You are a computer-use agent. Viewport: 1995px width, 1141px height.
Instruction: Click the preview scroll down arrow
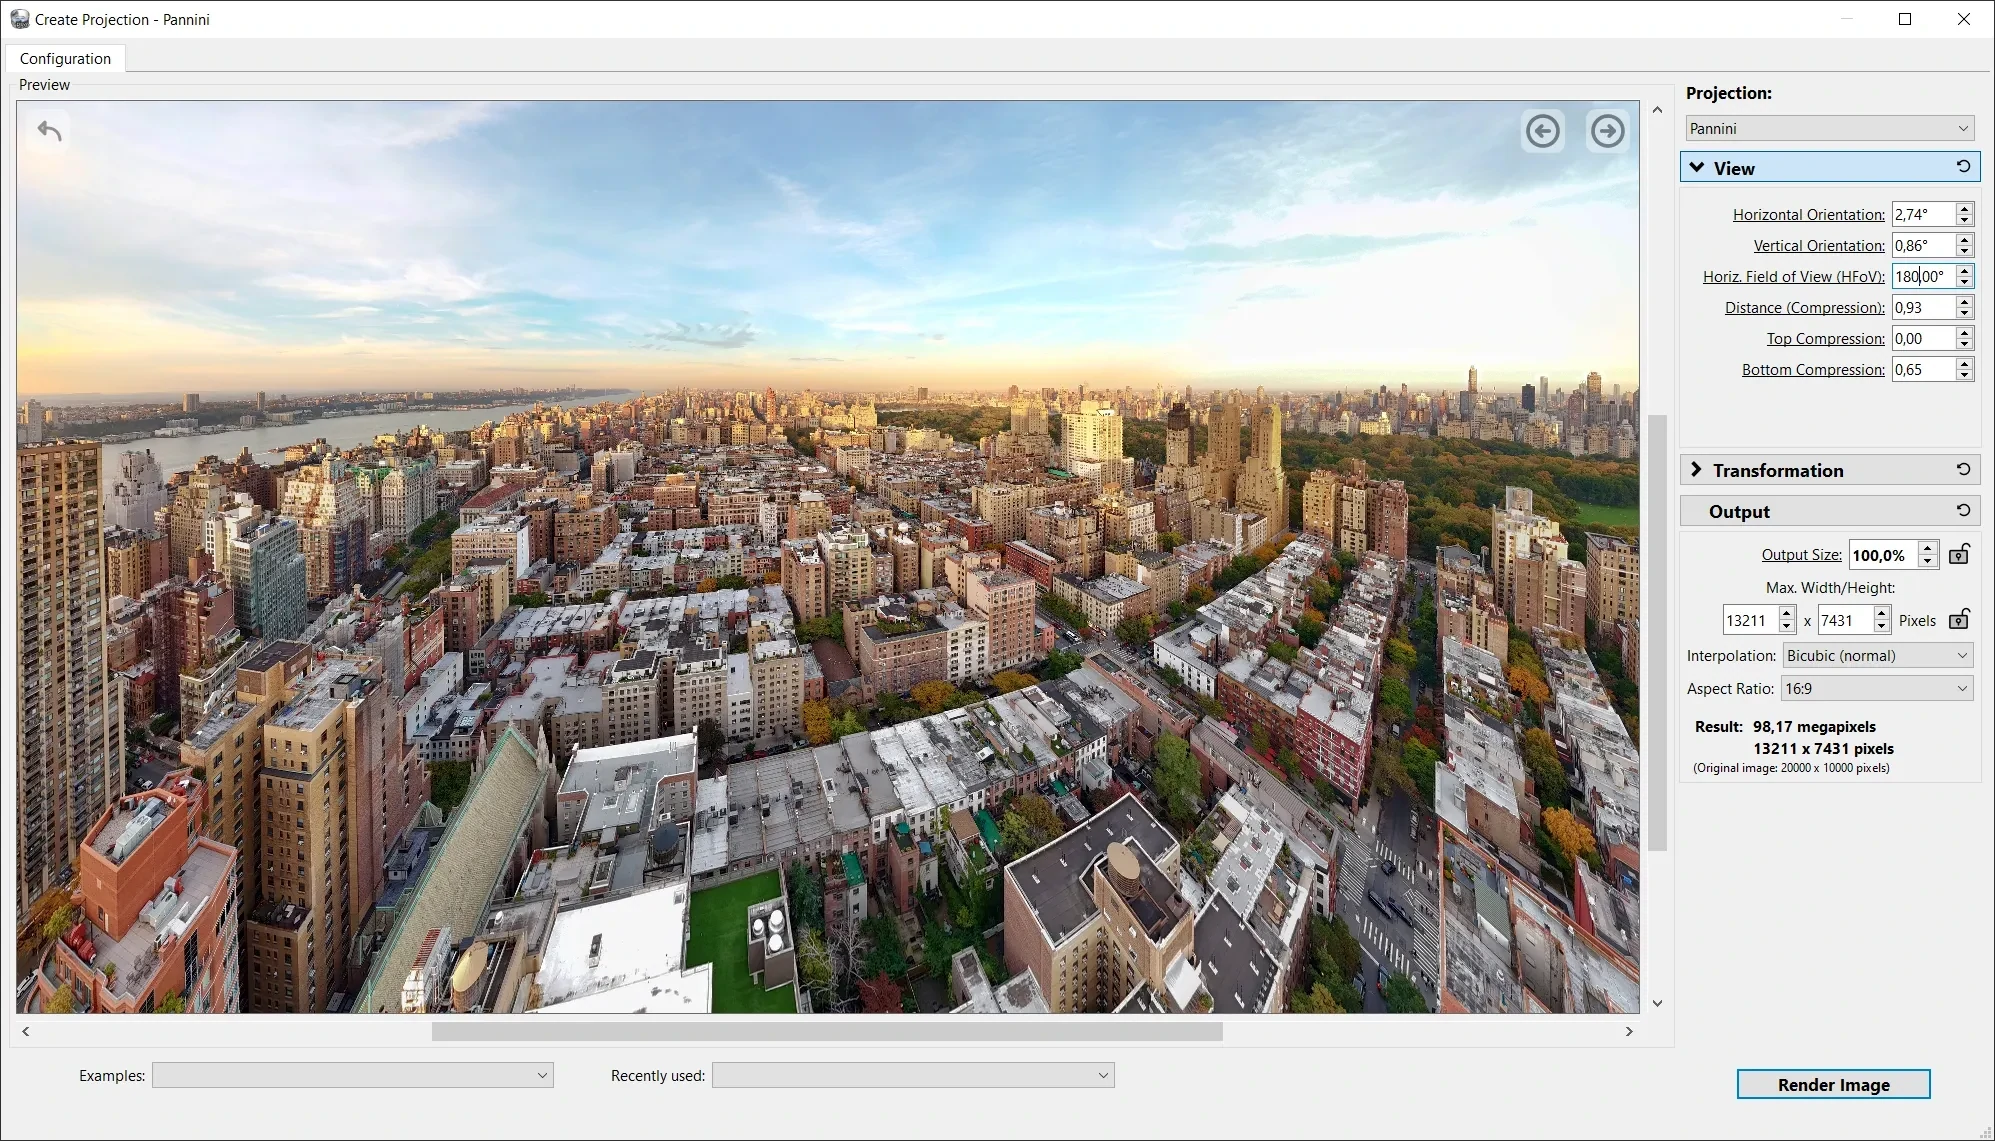tap(1657, 1003)
